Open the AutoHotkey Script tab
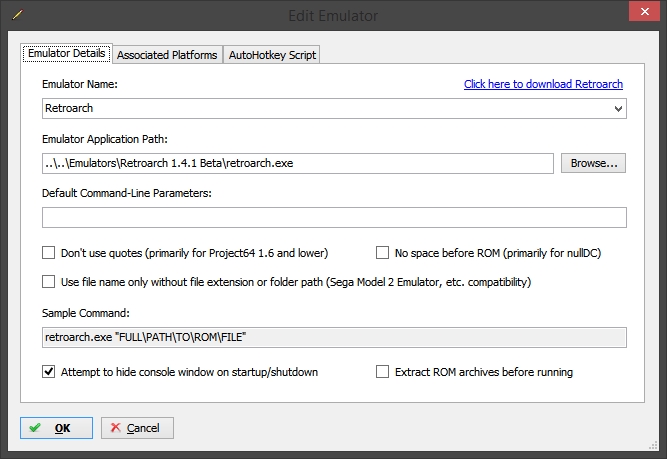The width and height of the screenshot is (667, 459). (272, 55)
